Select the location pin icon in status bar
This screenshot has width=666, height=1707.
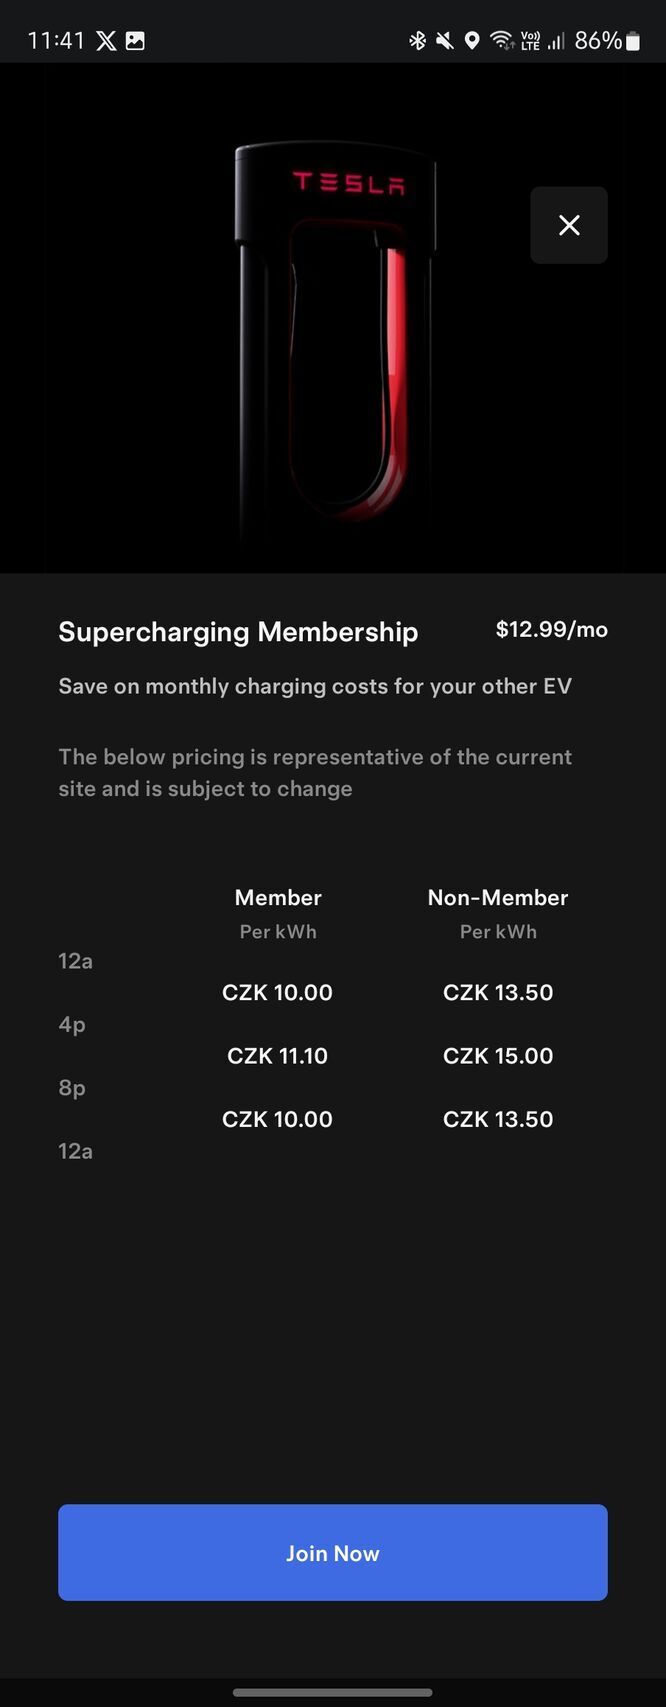(x=471, y=40)
